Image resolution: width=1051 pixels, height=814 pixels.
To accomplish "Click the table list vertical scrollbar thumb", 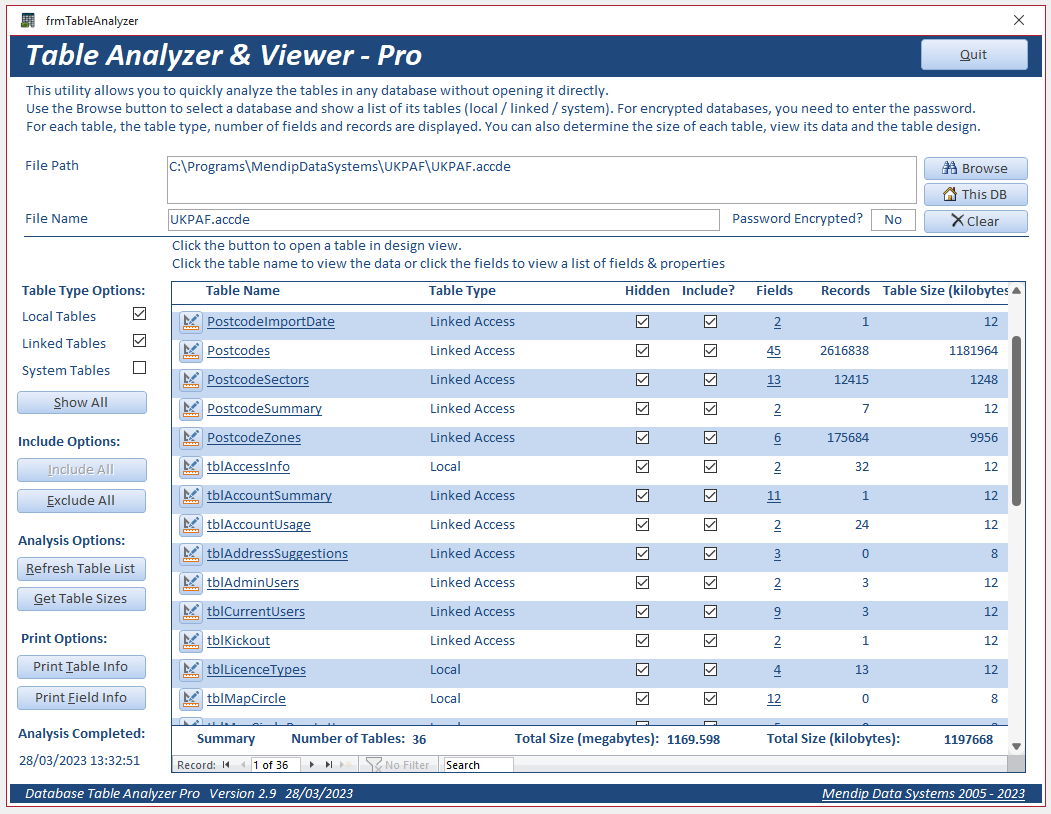I will pos(1016,421).
